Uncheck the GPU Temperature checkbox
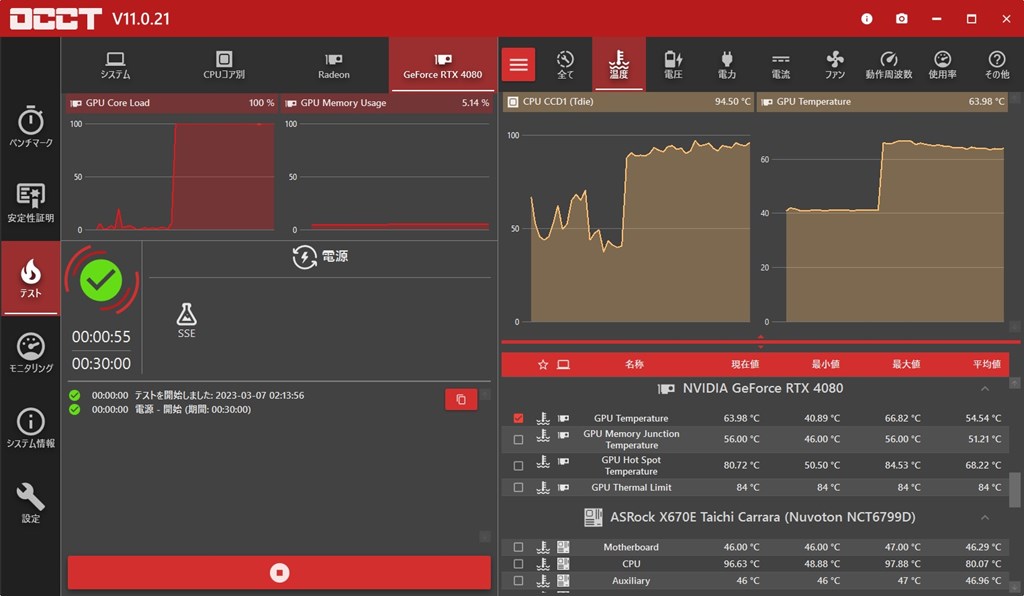Viewport: 1024px width, 596px height. point(519,418)
